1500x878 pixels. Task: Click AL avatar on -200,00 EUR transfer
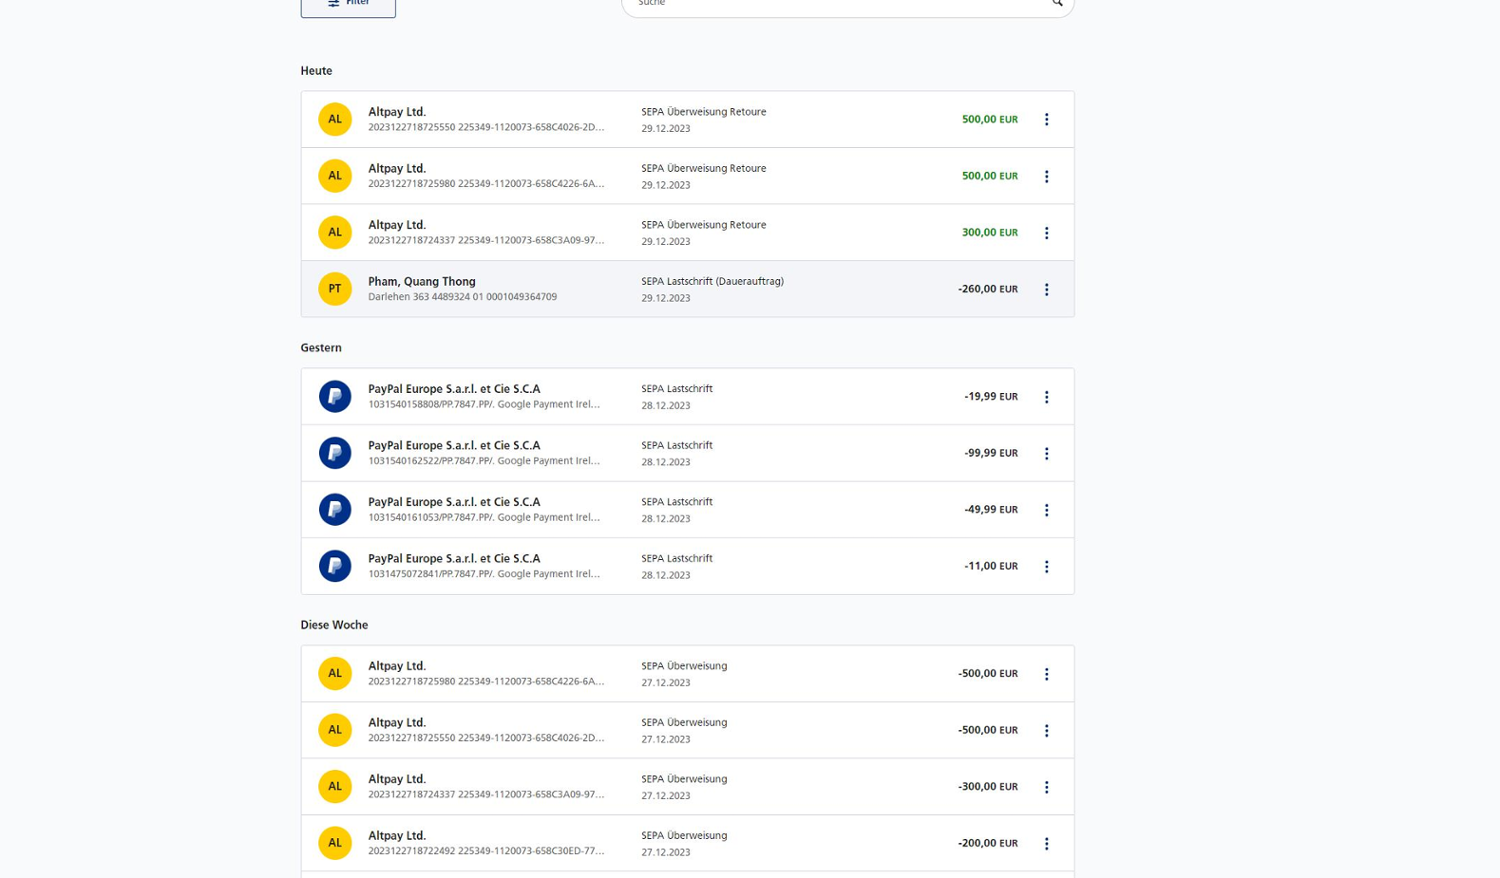pos(335,843)
